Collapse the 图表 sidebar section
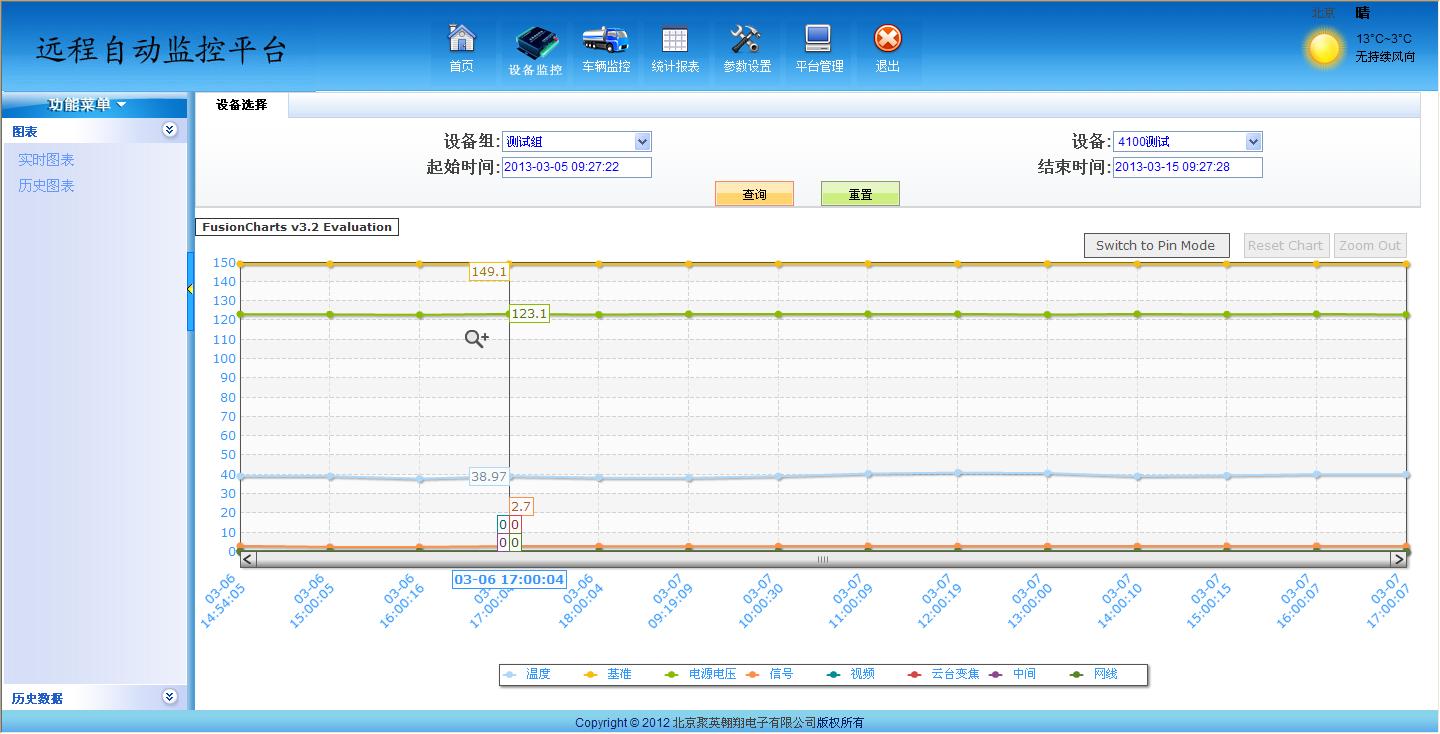 170,130
